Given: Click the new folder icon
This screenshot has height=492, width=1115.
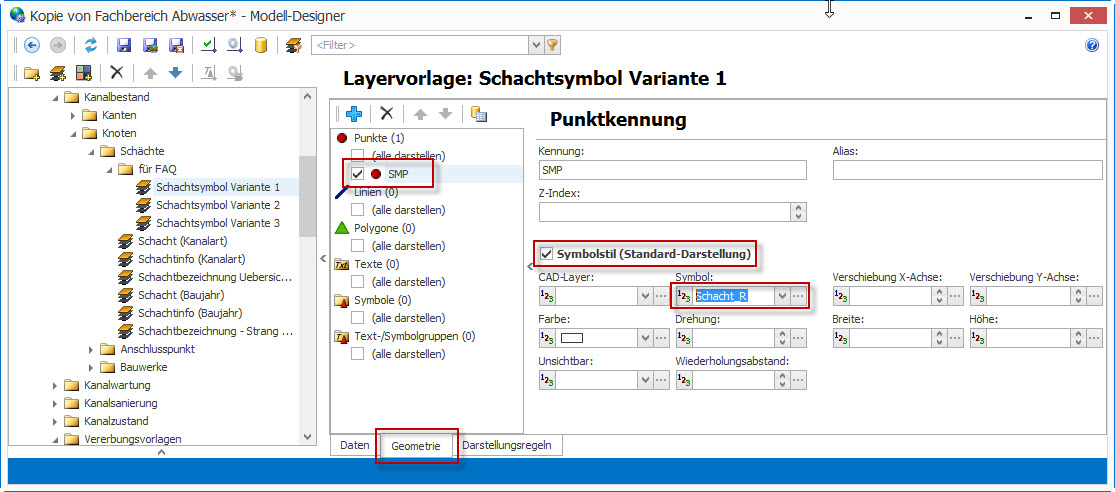Looking at the screenshot, I should point(32,73).
